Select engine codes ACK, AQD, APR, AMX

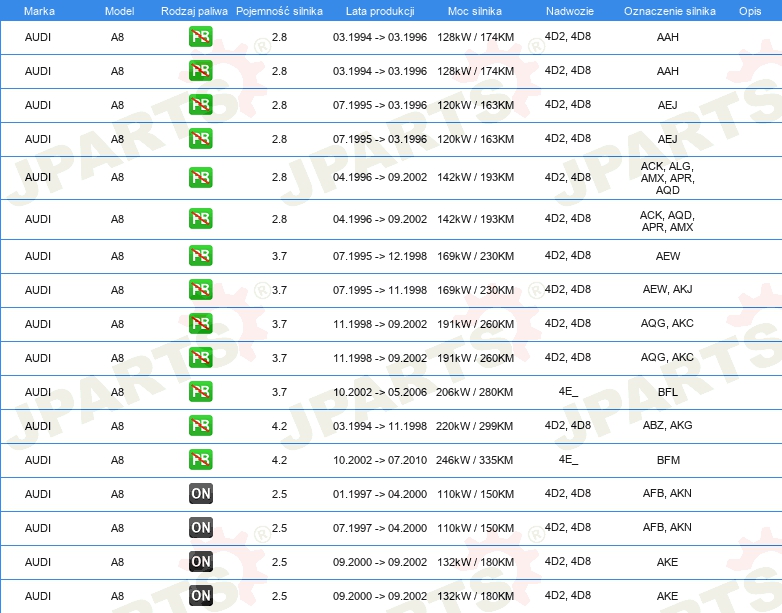pyautogui.click(x=667, y=221)
